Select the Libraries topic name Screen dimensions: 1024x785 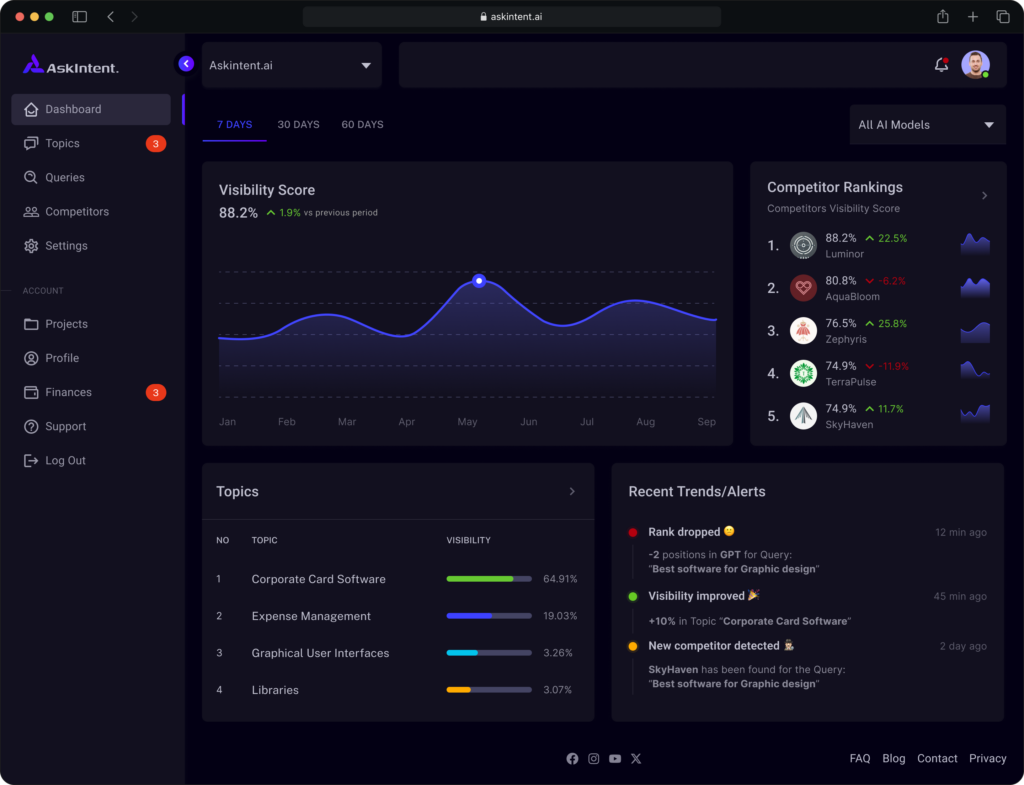275,690
